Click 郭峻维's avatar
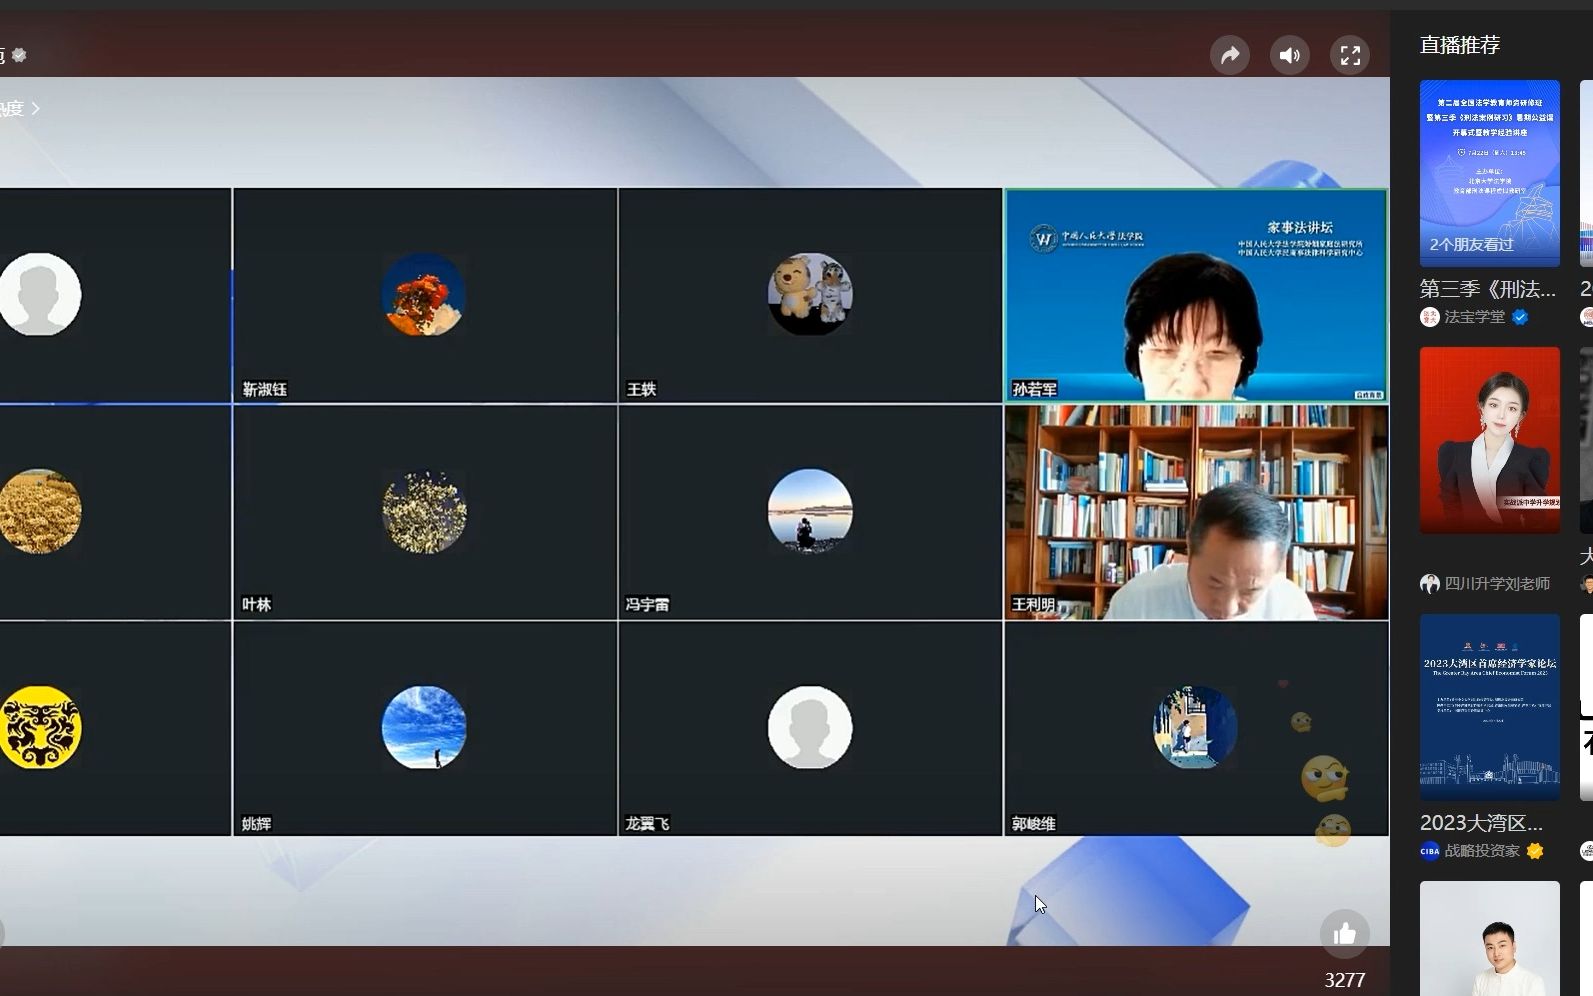This screenshot has width=1593, height=996. point(1195,727)
